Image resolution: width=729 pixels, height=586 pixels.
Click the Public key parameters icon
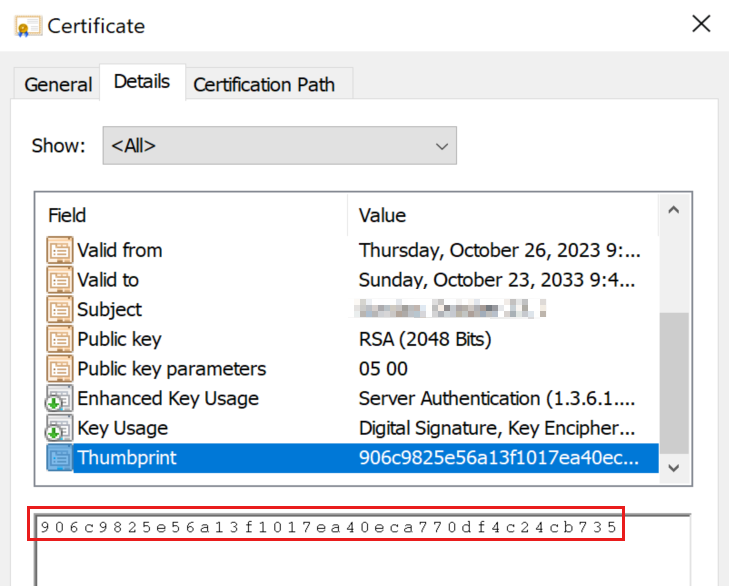(x=60, y=369)
